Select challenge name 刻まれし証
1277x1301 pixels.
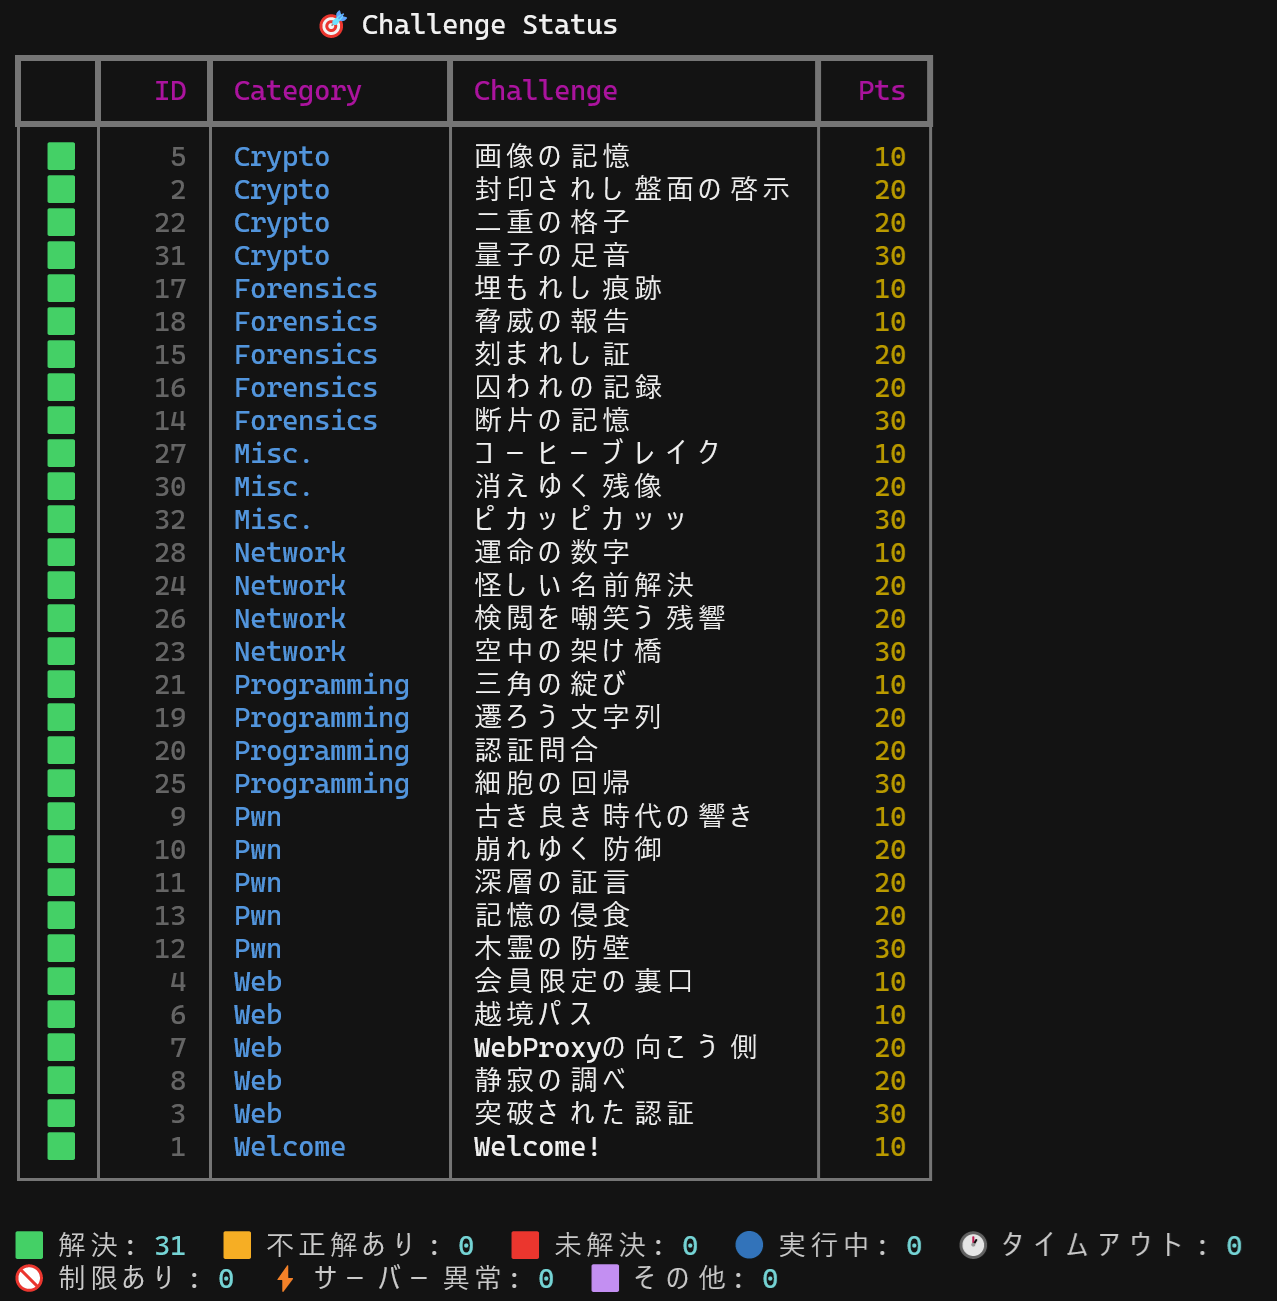coord(553,354)
